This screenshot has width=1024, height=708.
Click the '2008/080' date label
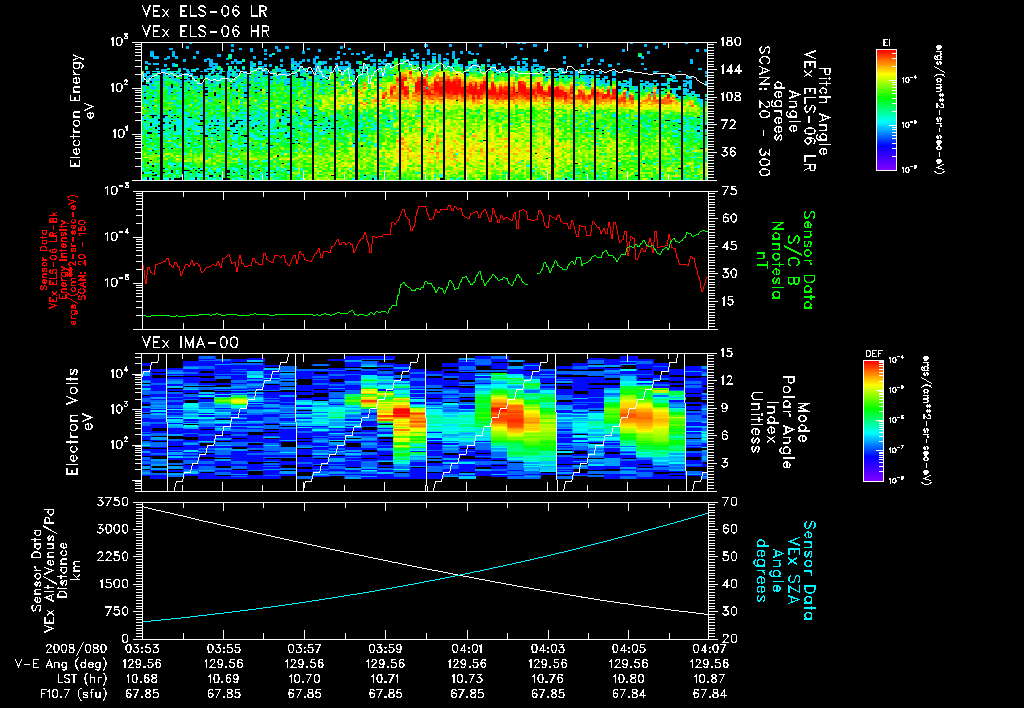76,650
